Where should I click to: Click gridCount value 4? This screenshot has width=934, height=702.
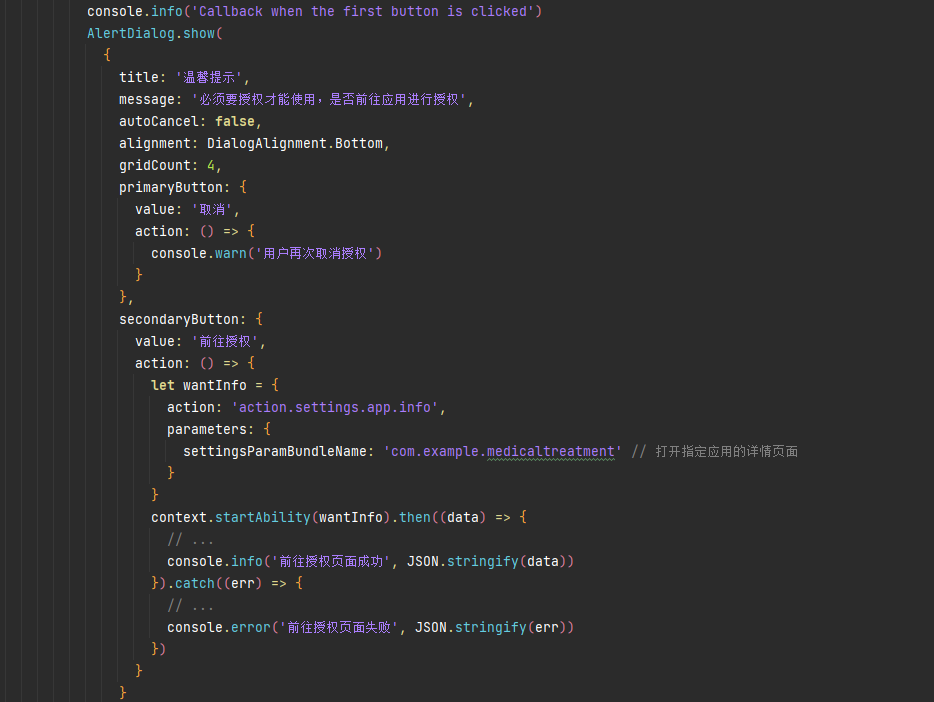(x=211, y=166)
